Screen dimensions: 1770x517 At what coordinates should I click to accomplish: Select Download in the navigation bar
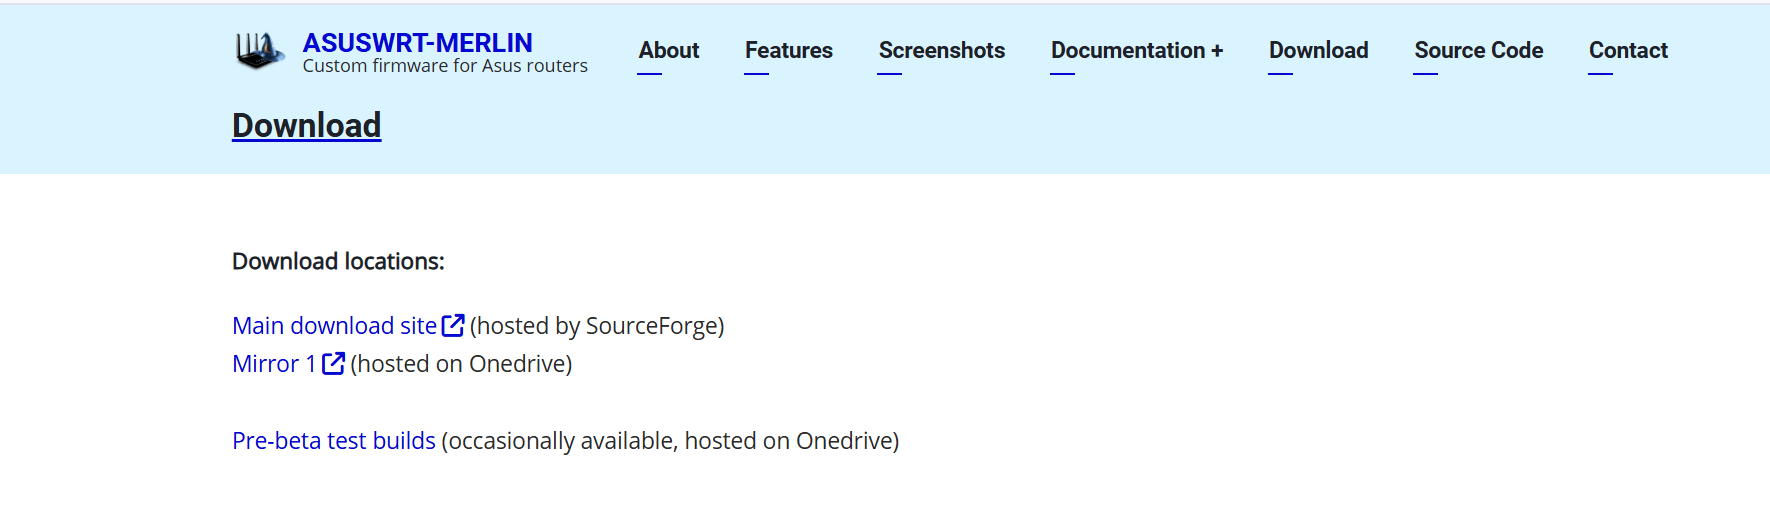click(x=1318, y=50)
